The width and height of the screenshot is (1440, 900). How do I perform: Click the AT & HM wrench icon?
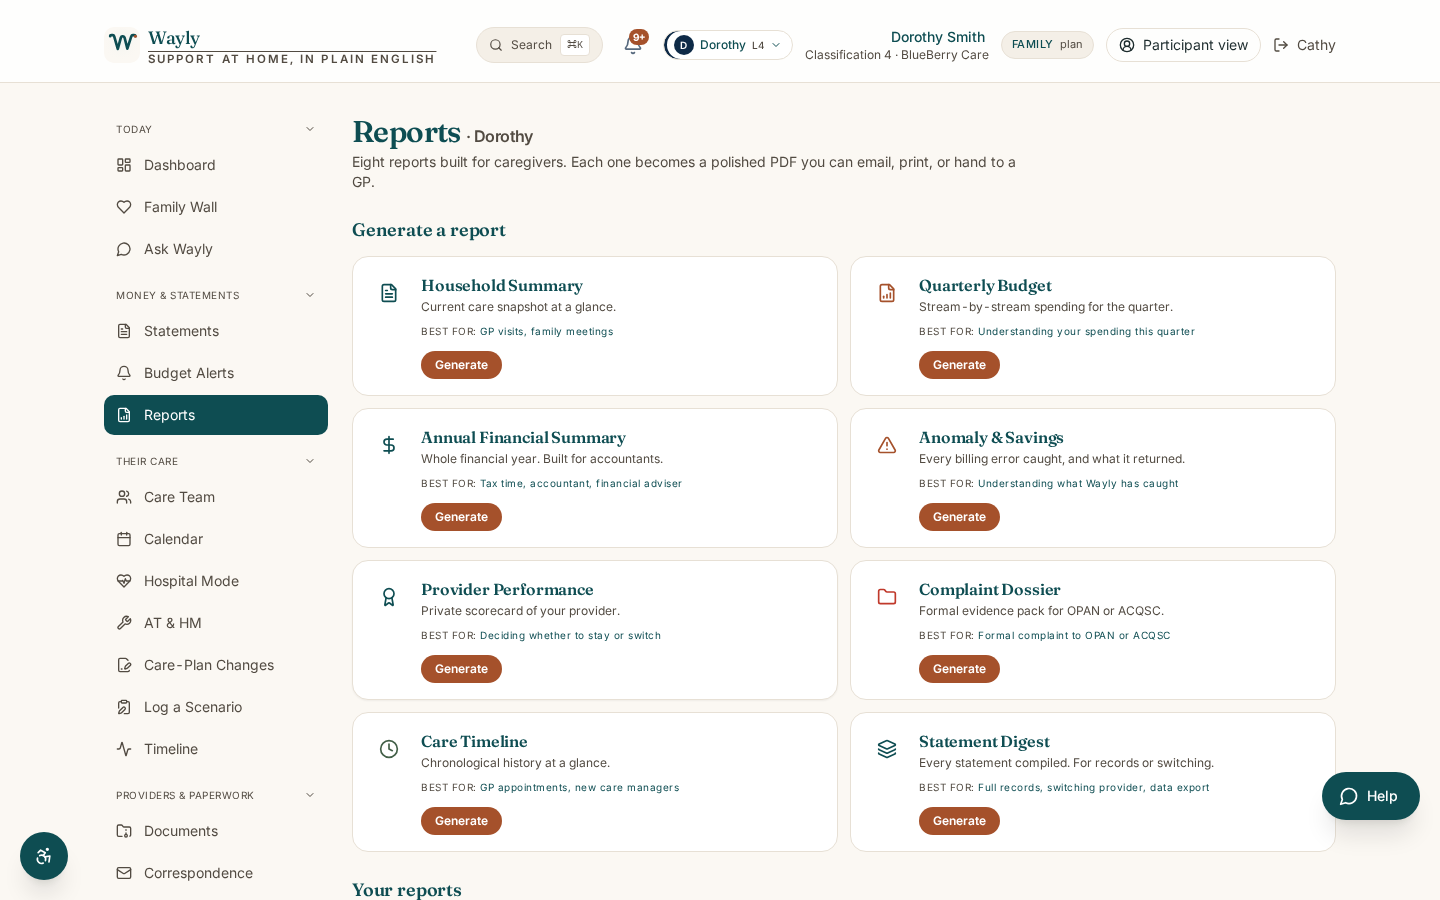124,623
